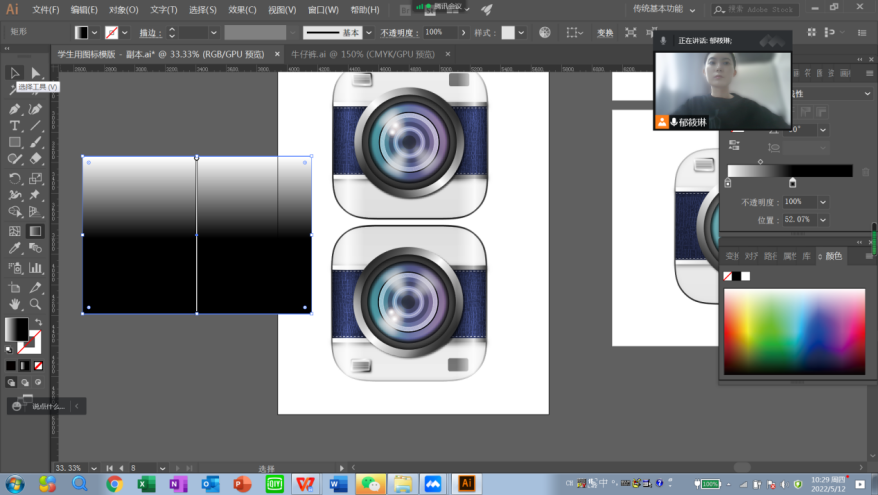Choose the Eyedropper tool

[15, 249]
